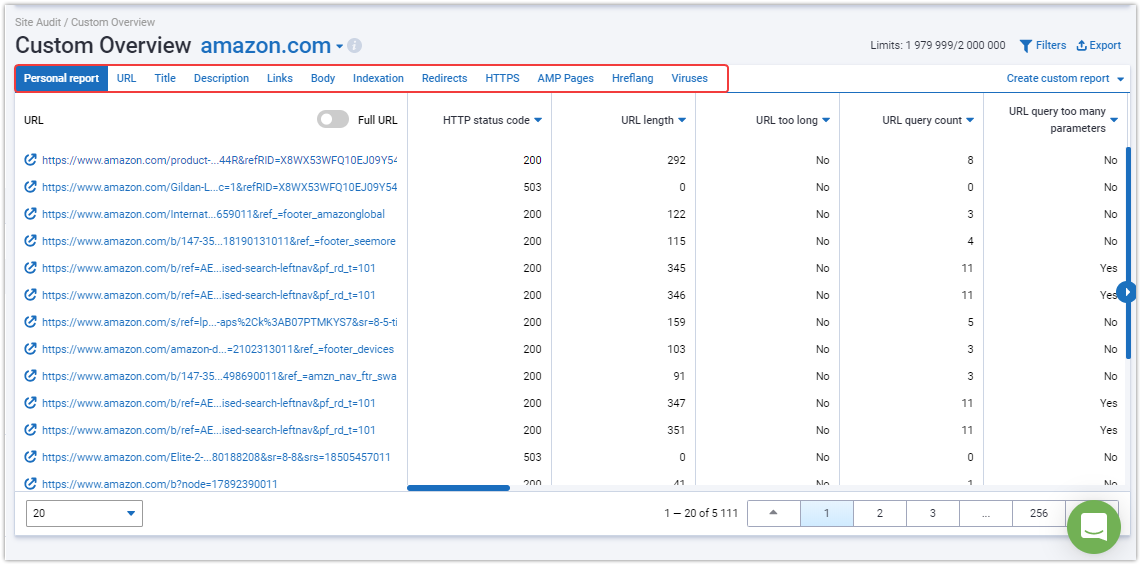
Task: Go to page 2 in pagination
Action: (880, 513)
